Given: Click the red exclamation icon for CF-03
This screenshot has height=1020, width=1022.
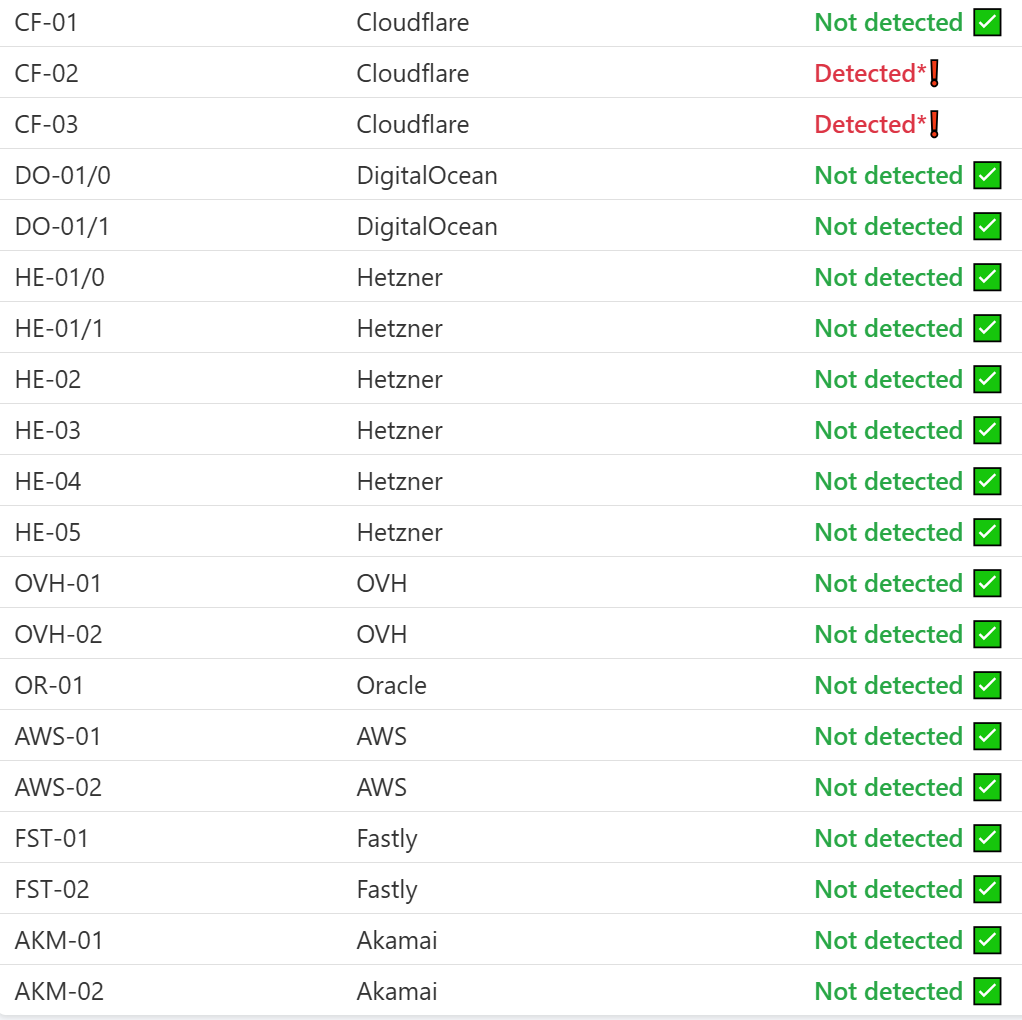Looking at the screenshot, I should pos(934,125).
